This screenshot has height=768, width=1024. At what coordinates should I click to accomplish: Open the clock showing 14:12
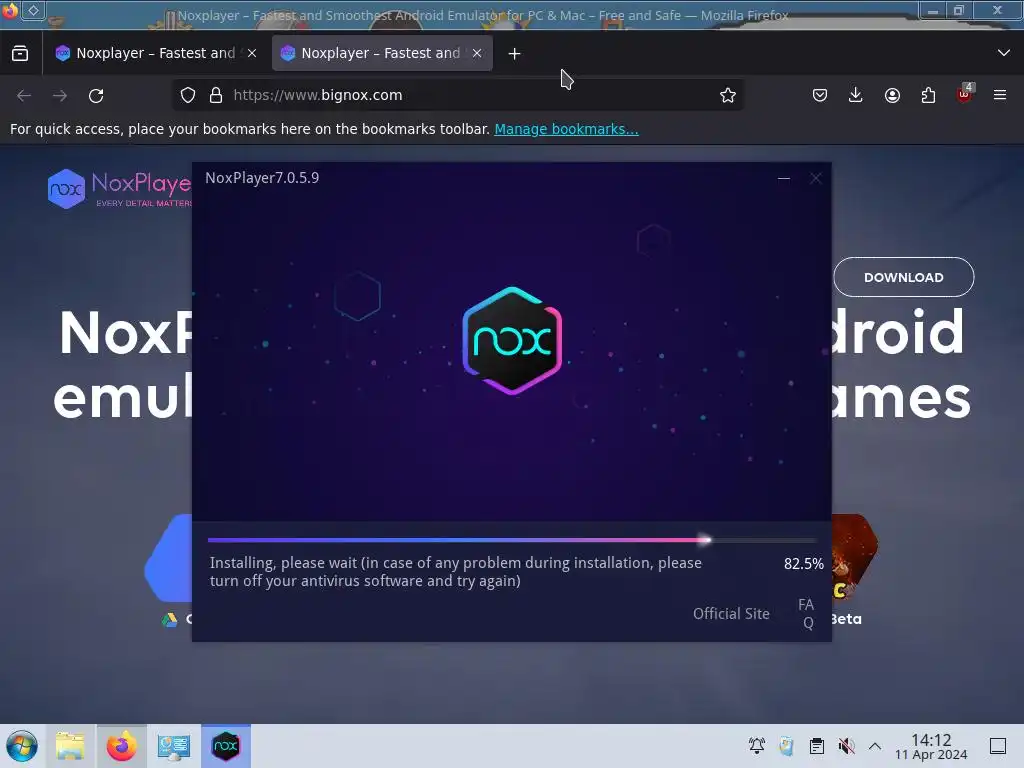pyautogui.click(x=931, y=746)
